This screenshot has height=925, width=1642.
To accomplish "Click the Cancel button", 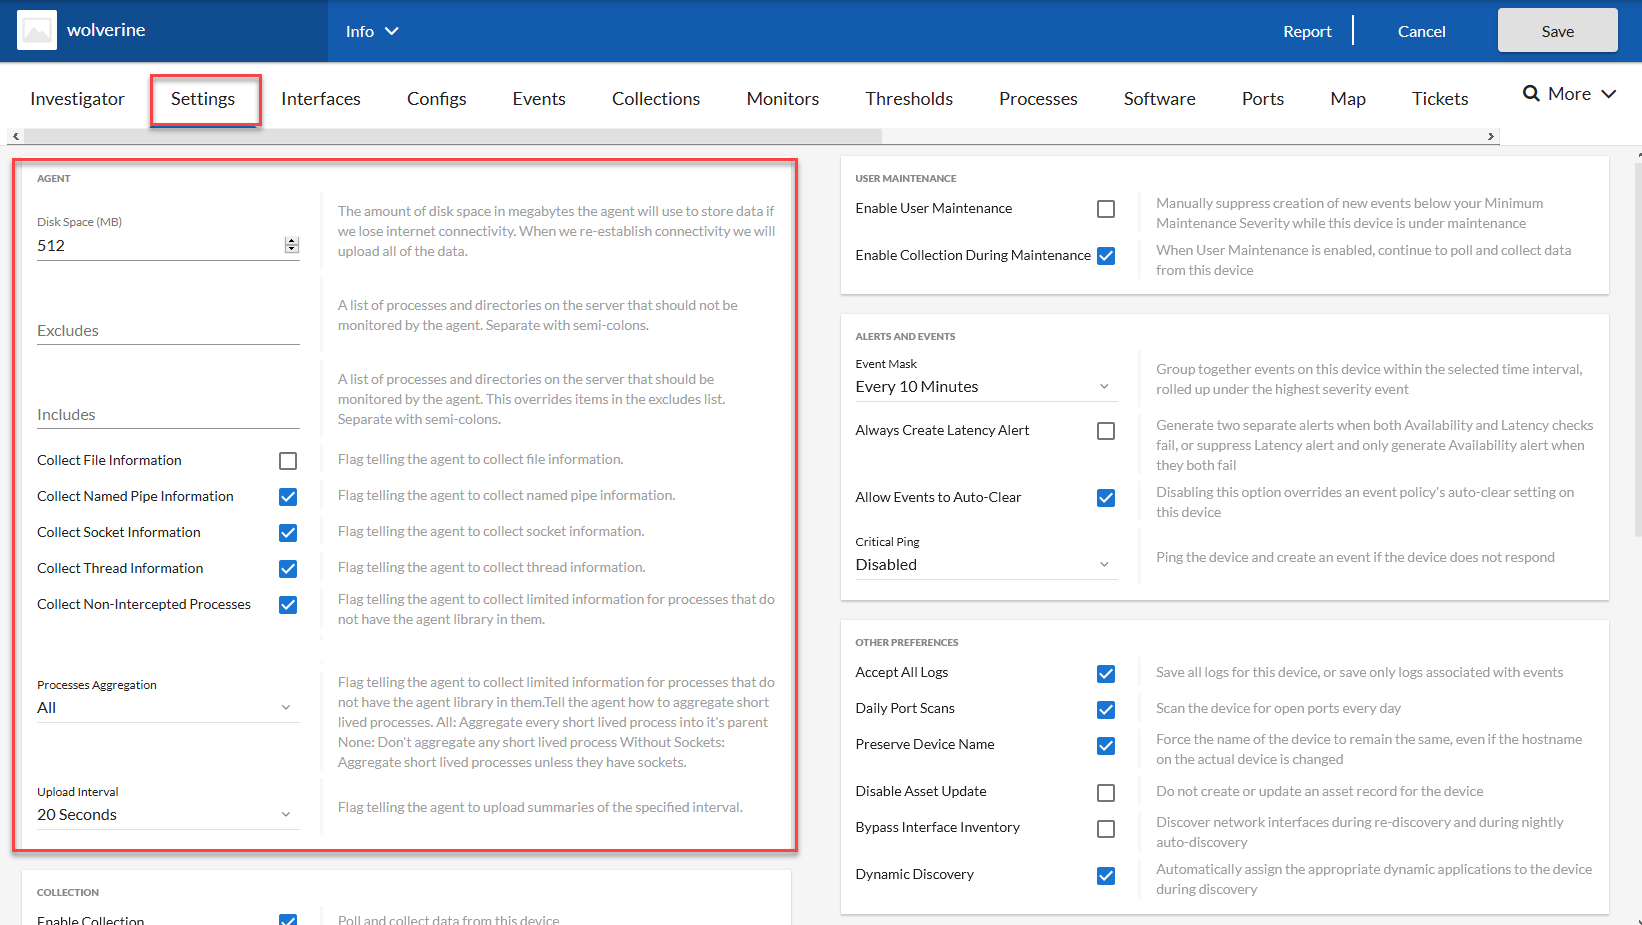I will click(1421, 31).
